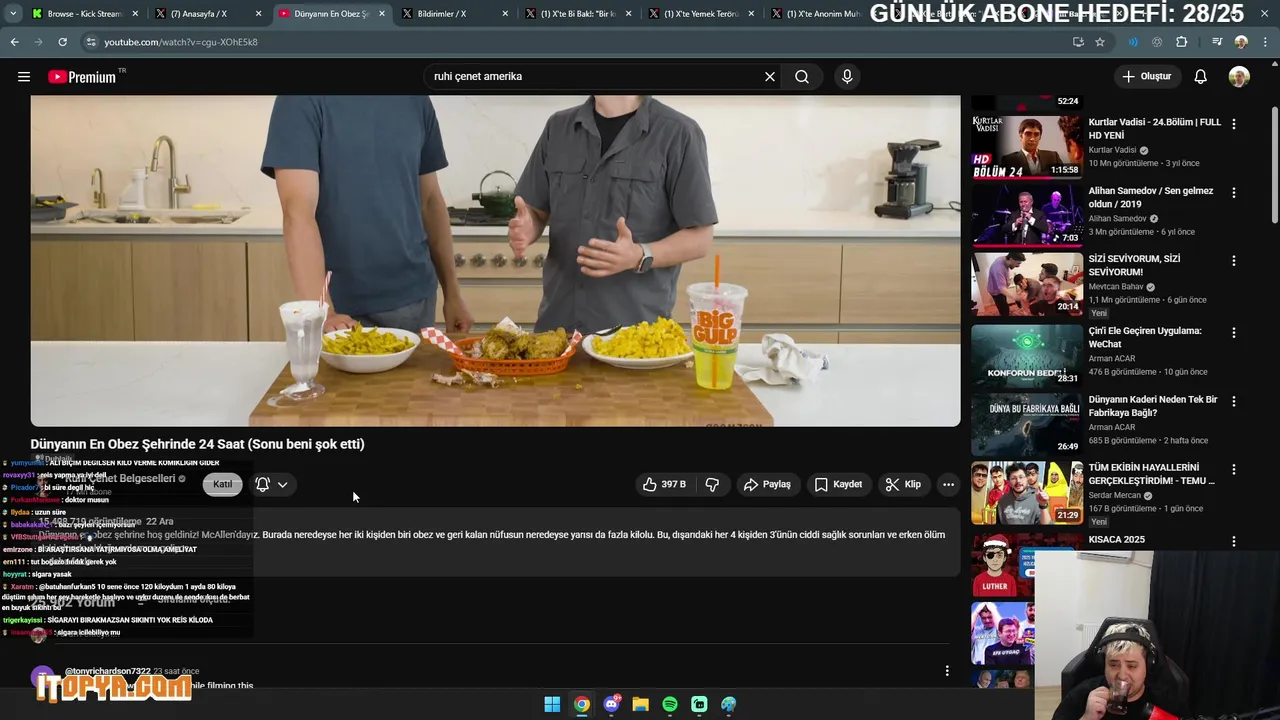Open SİZİ SEVİYORUM video thumbnail
The image size is (1280, 720).
[1026, 282]
